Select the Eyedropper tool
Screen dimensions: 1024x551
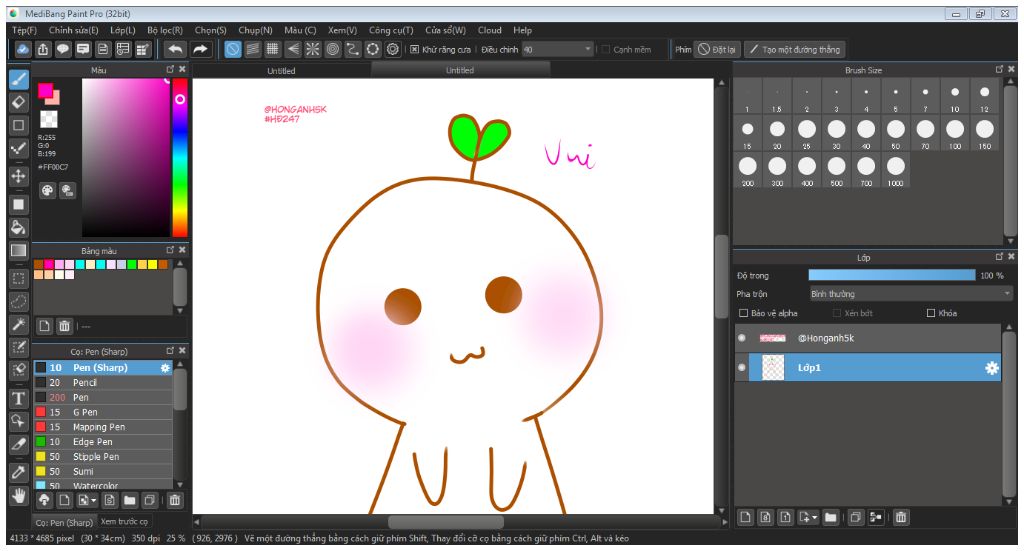pos(18,471)
